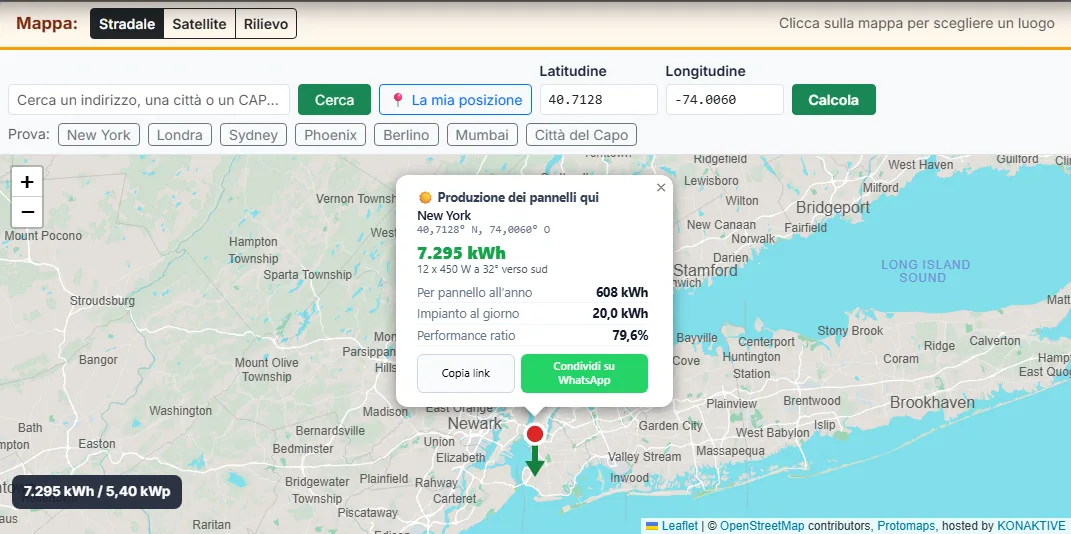Switch map to Stradale view
1071x534 pixels.
127,24
